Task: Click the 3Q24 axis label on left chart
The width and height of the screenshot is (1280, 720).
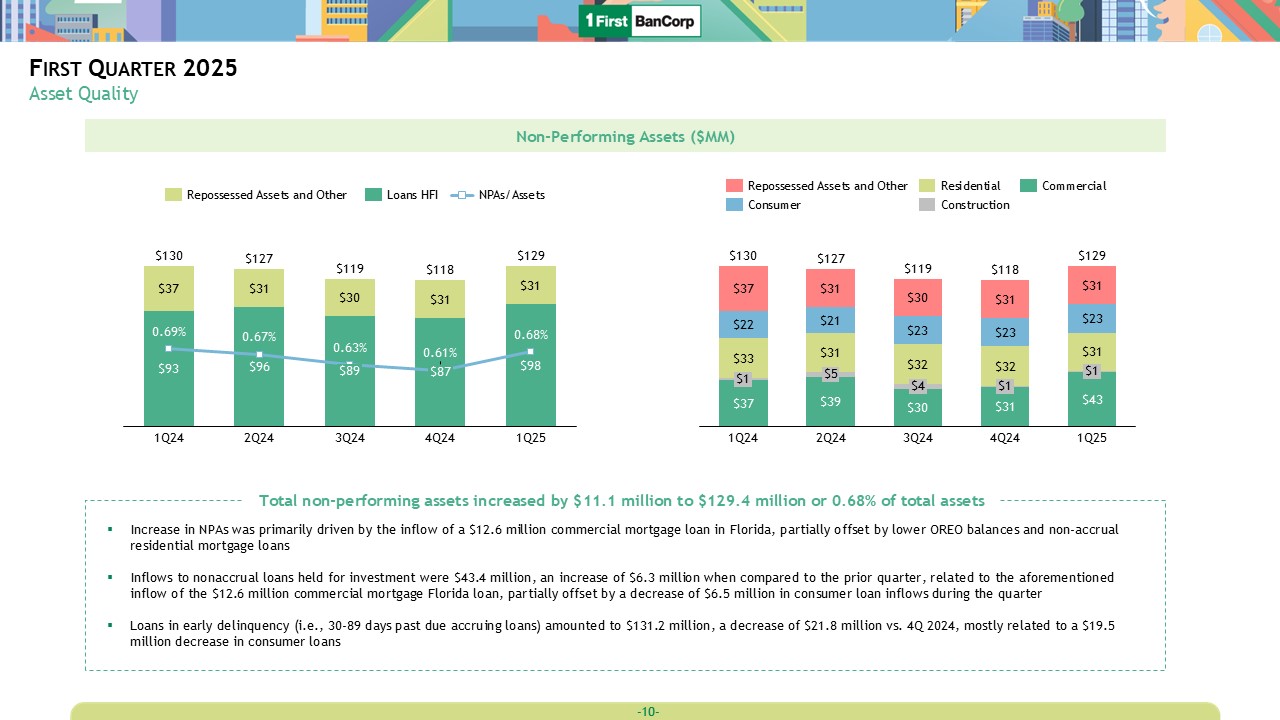Action: 349,438
